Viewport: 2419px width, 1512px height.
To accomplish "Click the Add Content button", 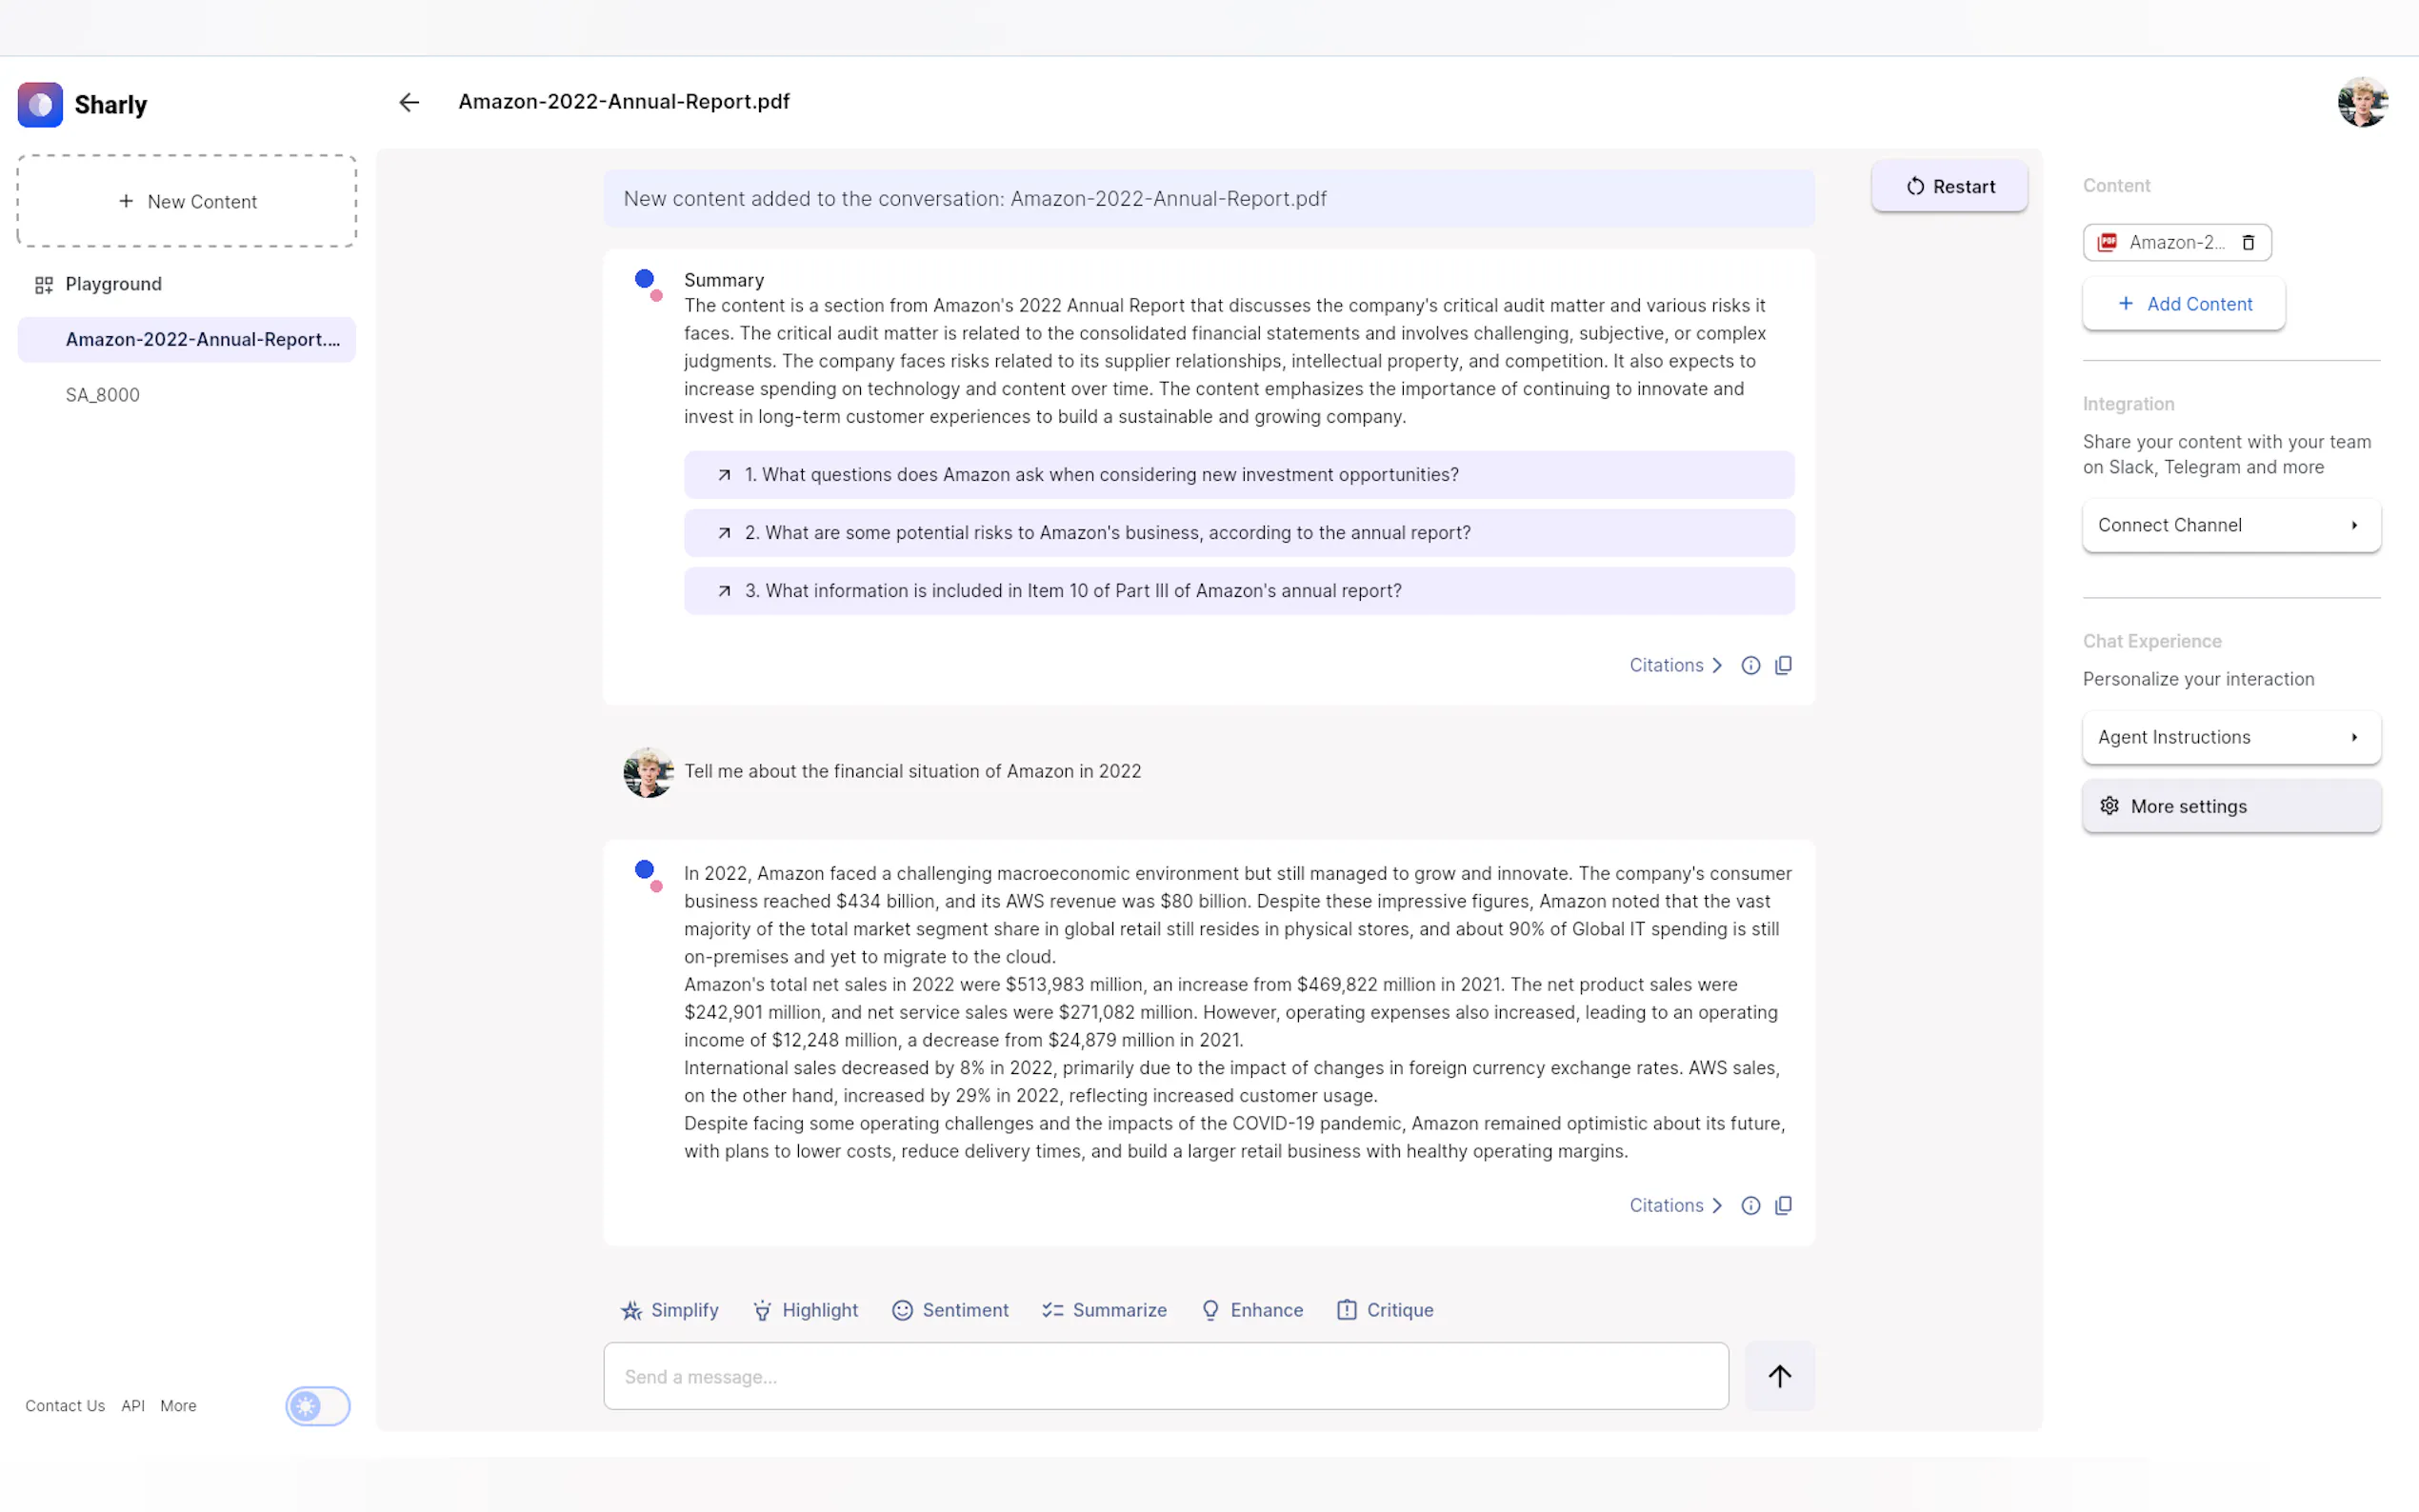I will point(2183,304).
